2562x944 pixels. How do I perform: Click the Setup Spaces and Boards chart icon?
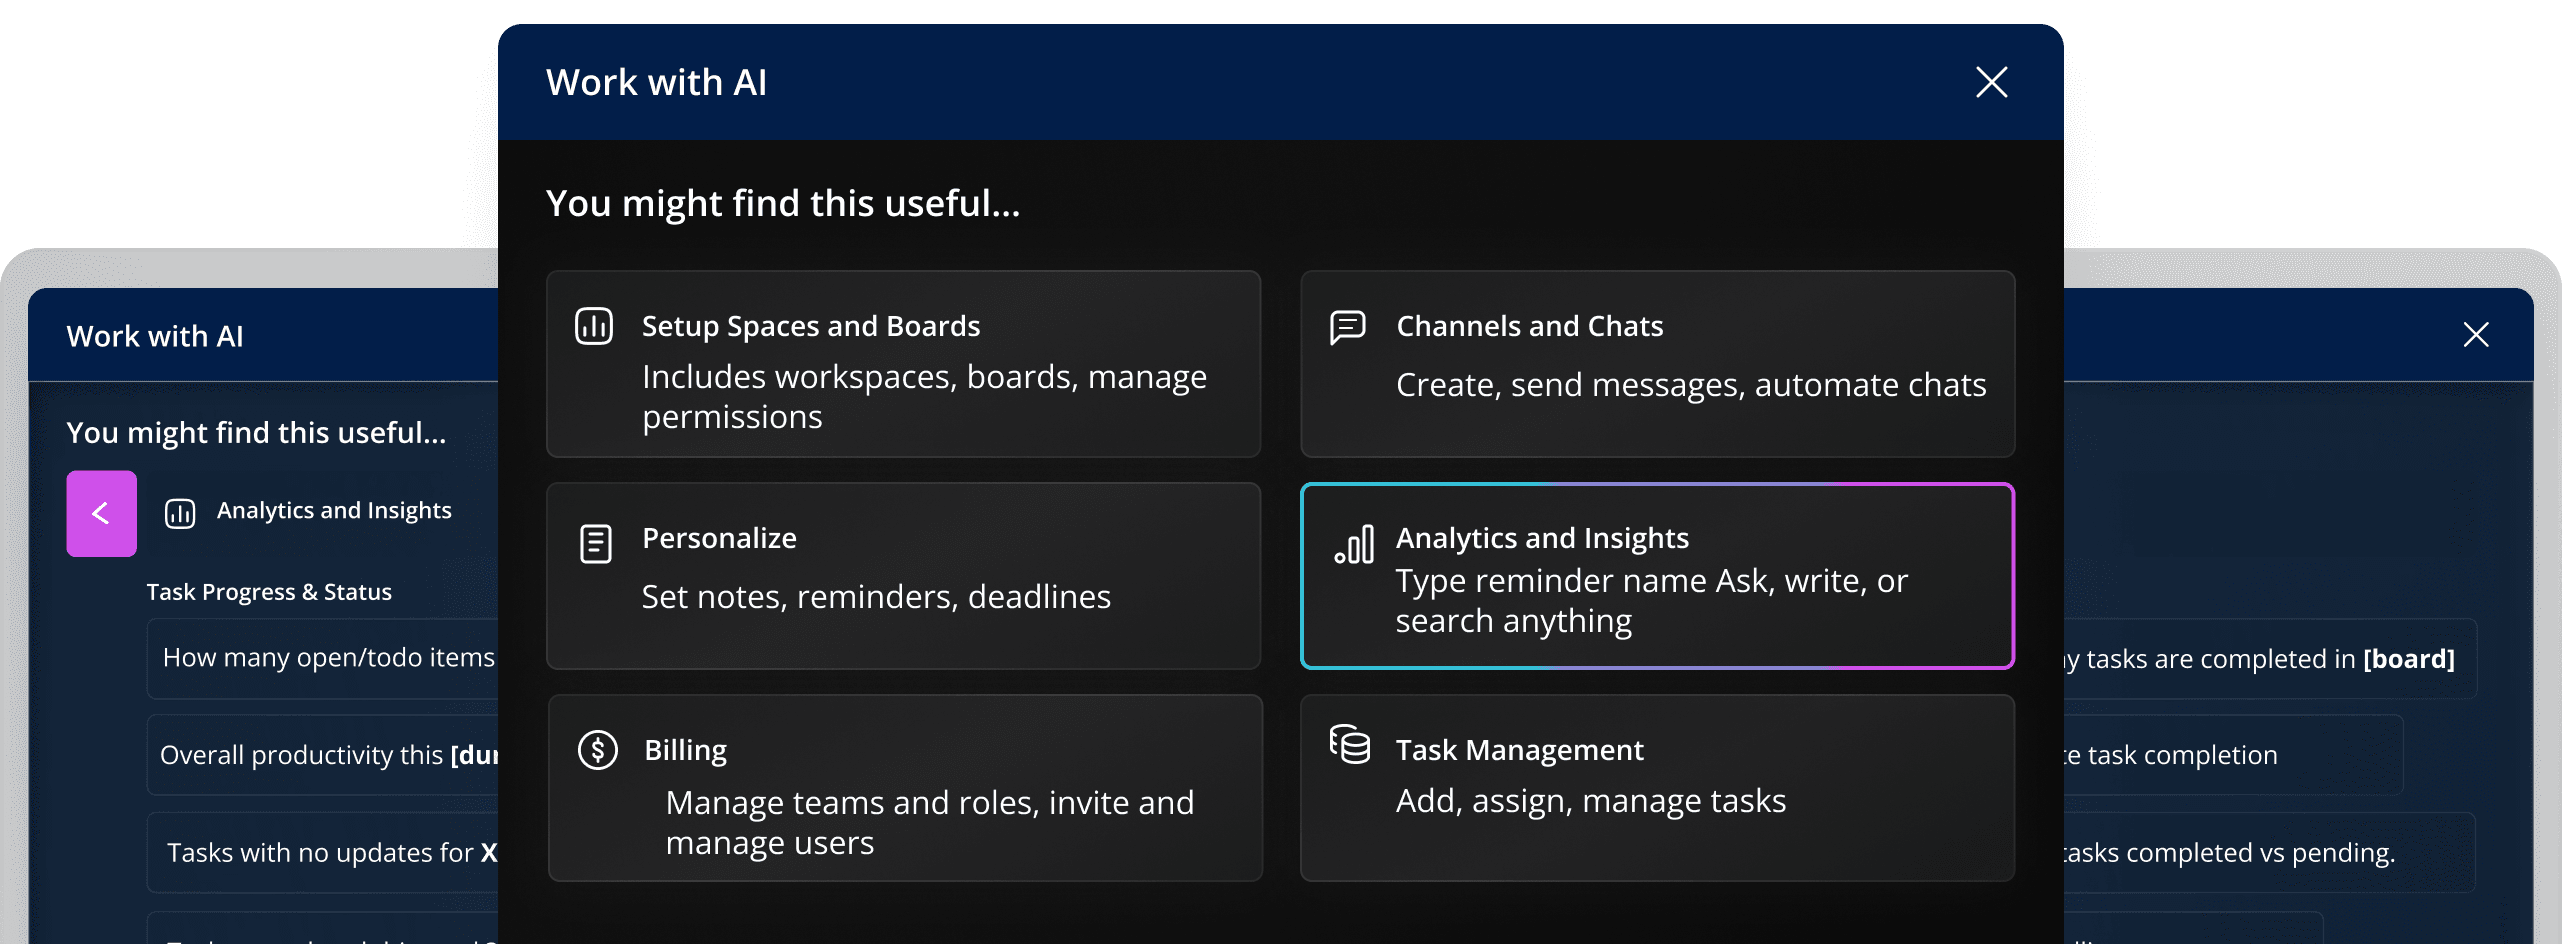(x=594, y=326)
